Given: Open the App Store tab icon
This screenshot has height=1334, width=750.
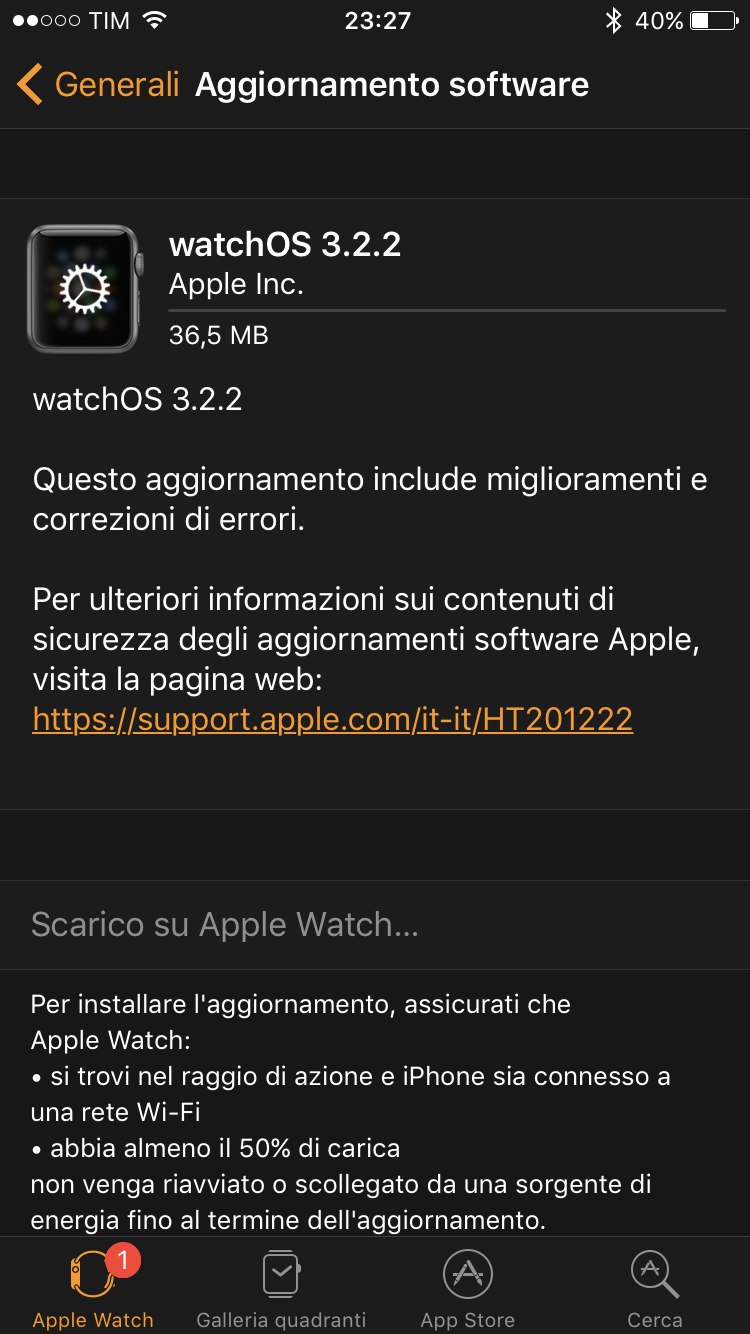Looking at the screenshot, I should [468, 1275].
